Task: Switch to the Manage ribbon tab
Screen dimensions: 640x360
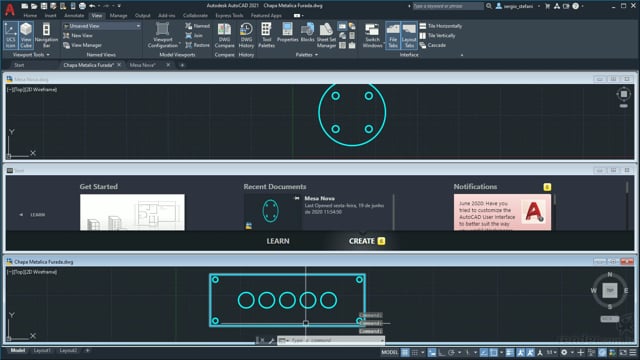Action: pos(118,16)
